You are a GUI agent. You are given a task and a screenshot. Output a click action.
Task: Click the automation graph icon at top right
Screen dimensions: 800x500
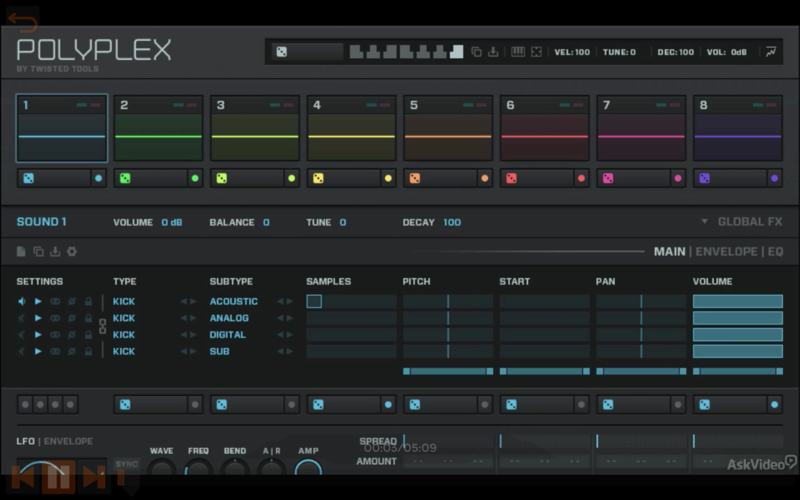[x=771, y=52]
